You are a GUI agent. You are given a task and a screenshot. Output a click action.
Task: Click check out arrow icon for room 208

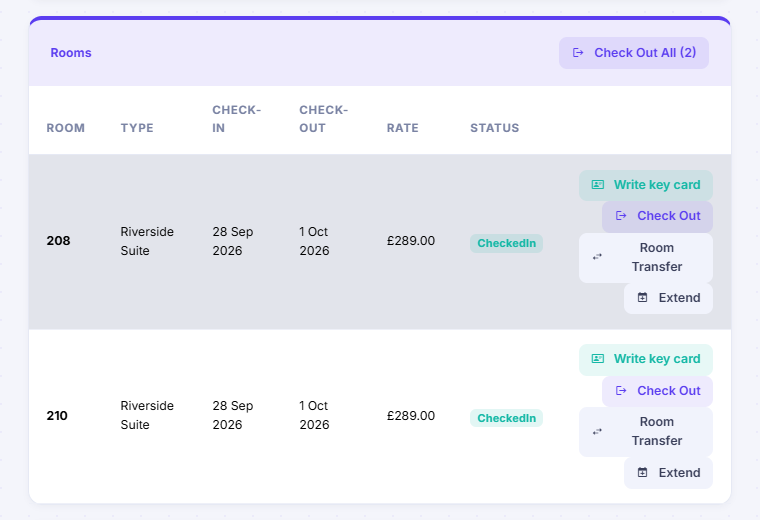[621, 216]
